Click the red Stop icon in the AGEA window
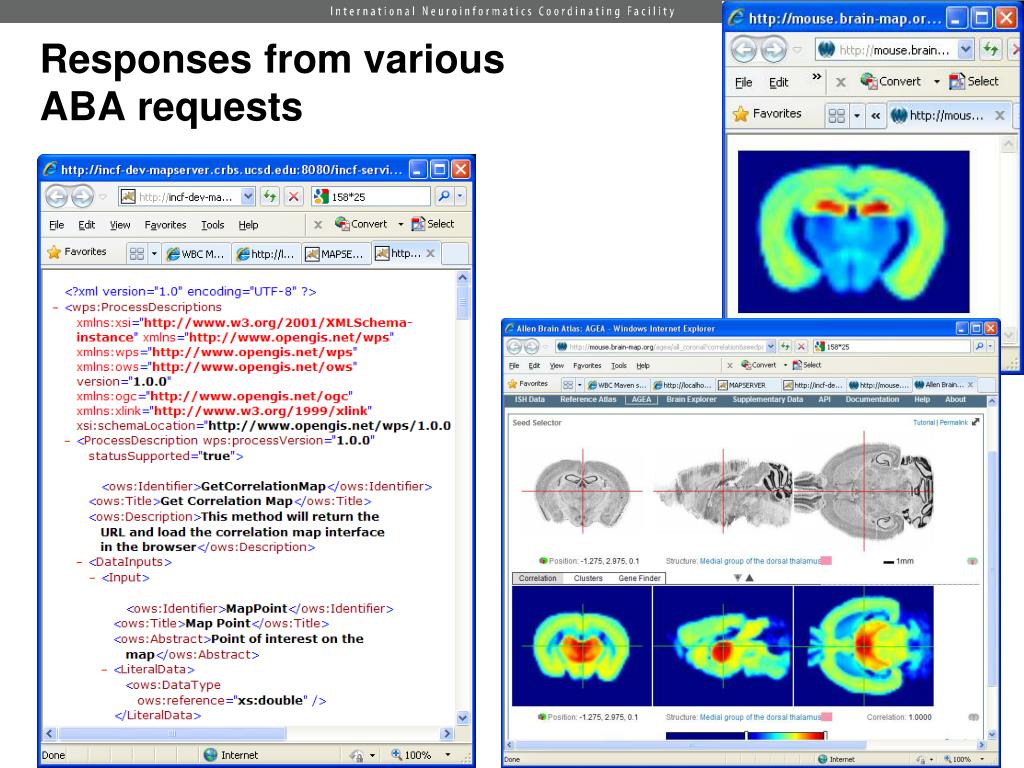This screenshot has height=768, width=1024. [x=801, y=346]
